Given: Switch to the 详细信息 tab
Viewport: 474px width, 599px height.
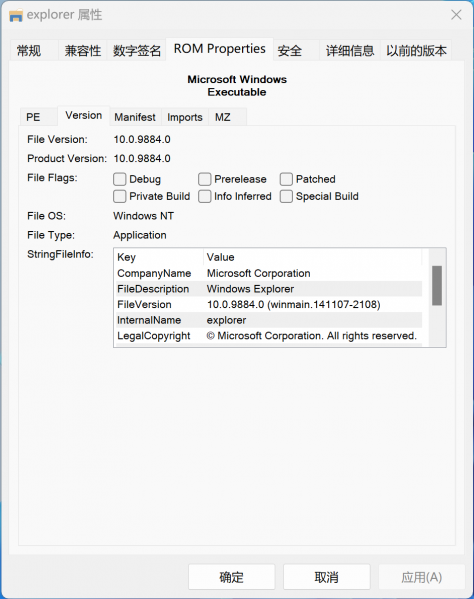Looking at the screenshot, I should click(350, 50).
